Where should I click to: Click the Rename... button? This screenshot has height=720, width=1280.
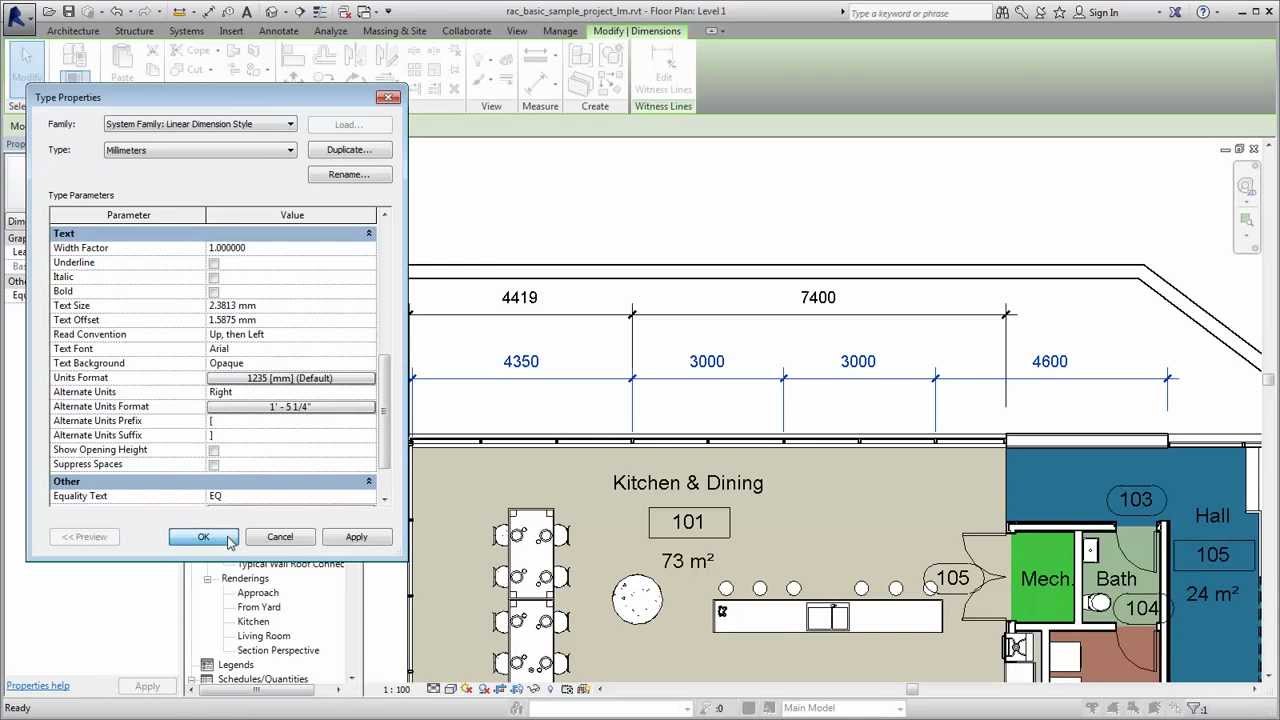point(349,175)
